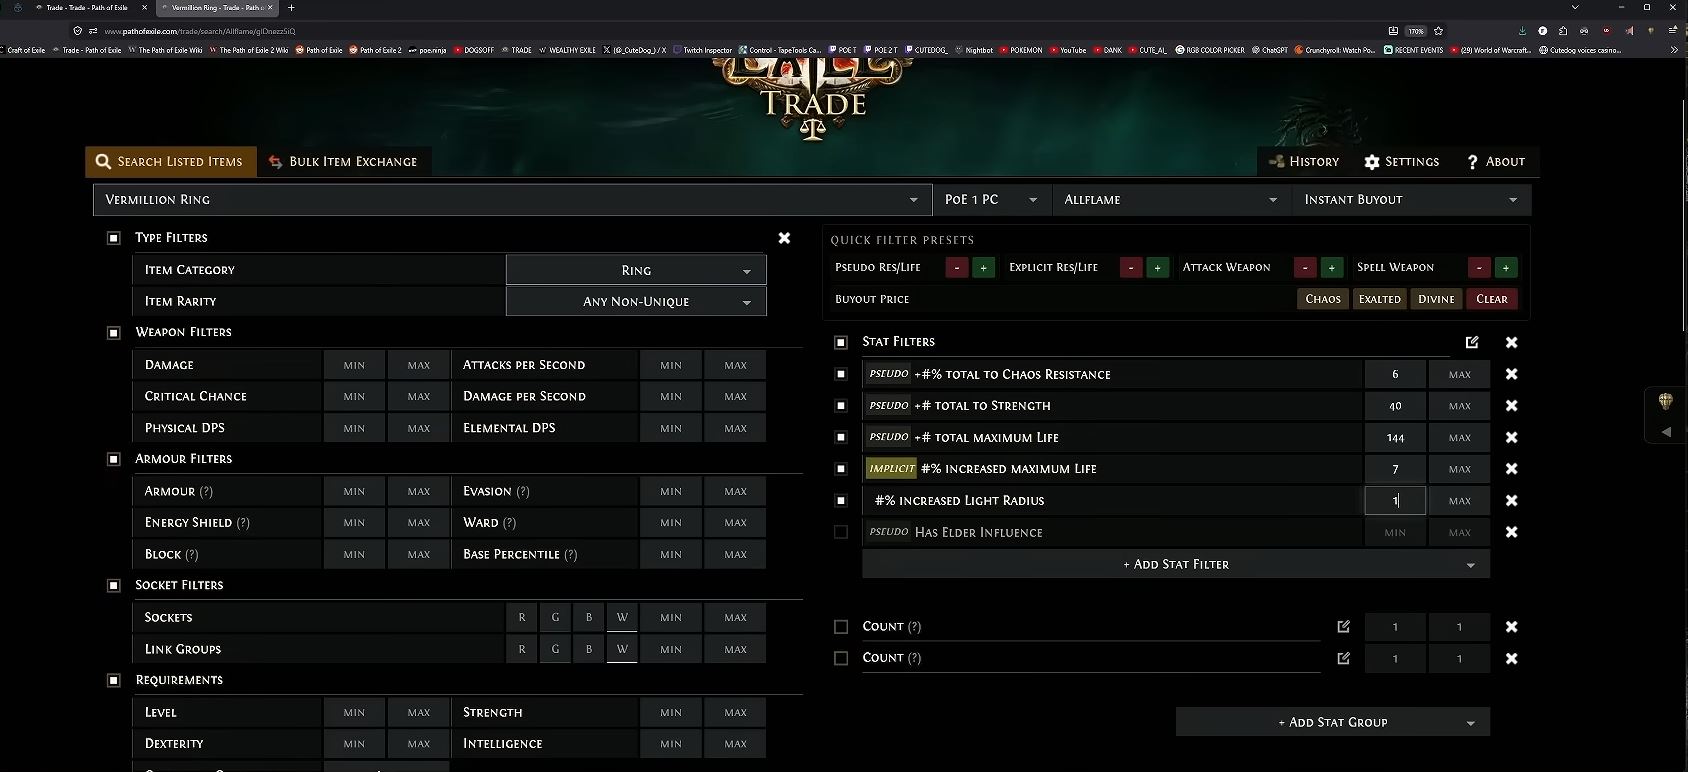The image size is (1688, 772).
Task: Open the browser application menu icon
Action: tap(1672, 31)
